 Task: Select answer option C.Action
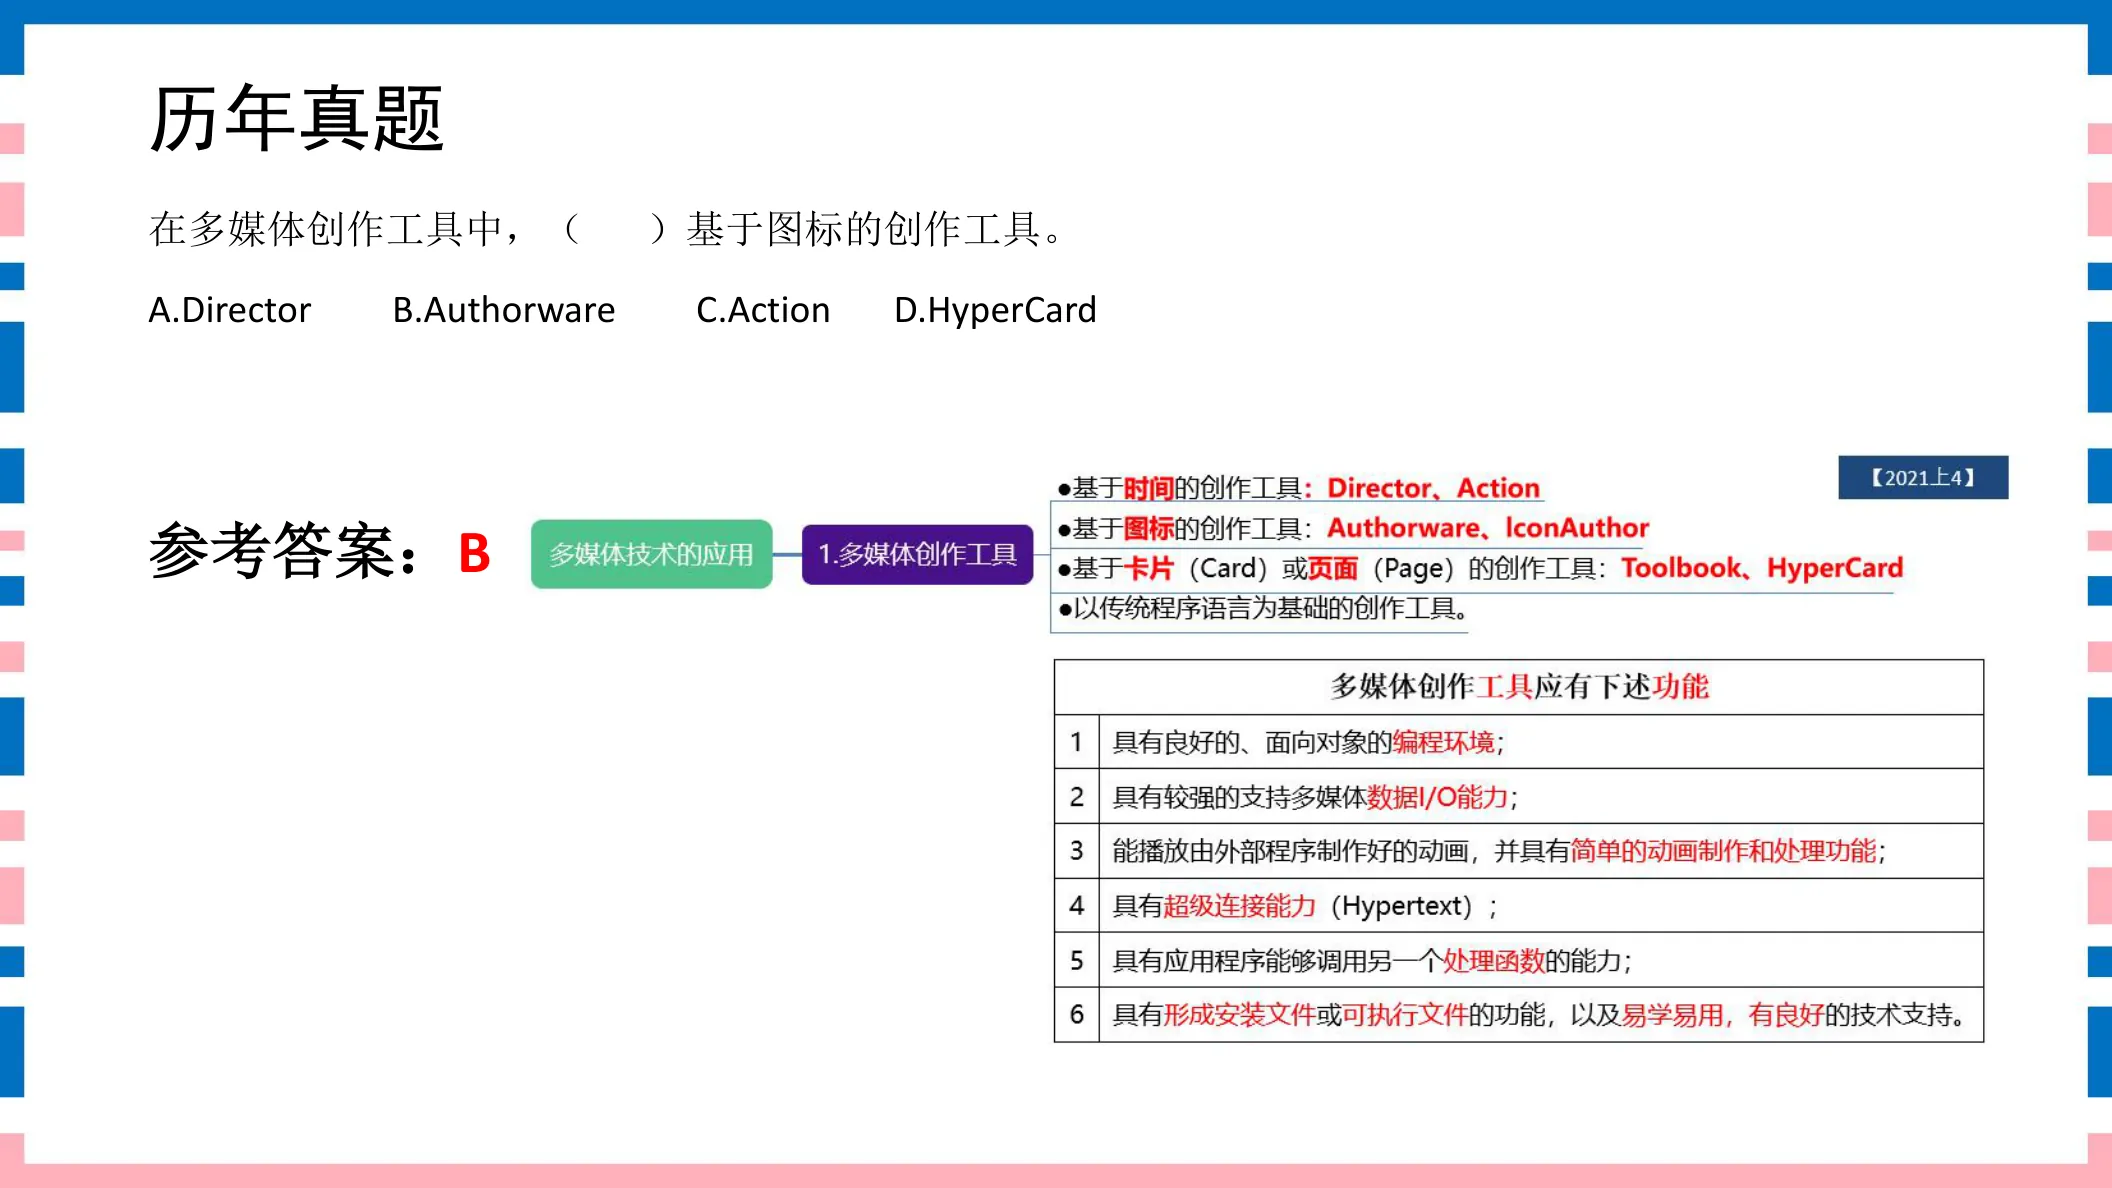tap(763, 310)
